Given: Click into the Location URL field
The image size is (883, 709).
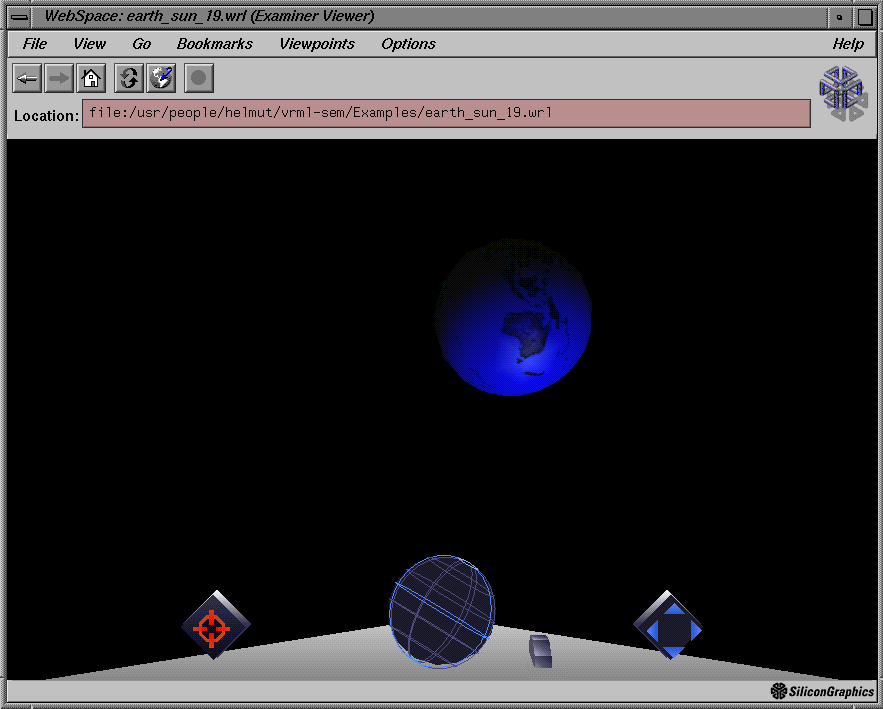Looking at the screenshot, I should [x=446, y=114].
